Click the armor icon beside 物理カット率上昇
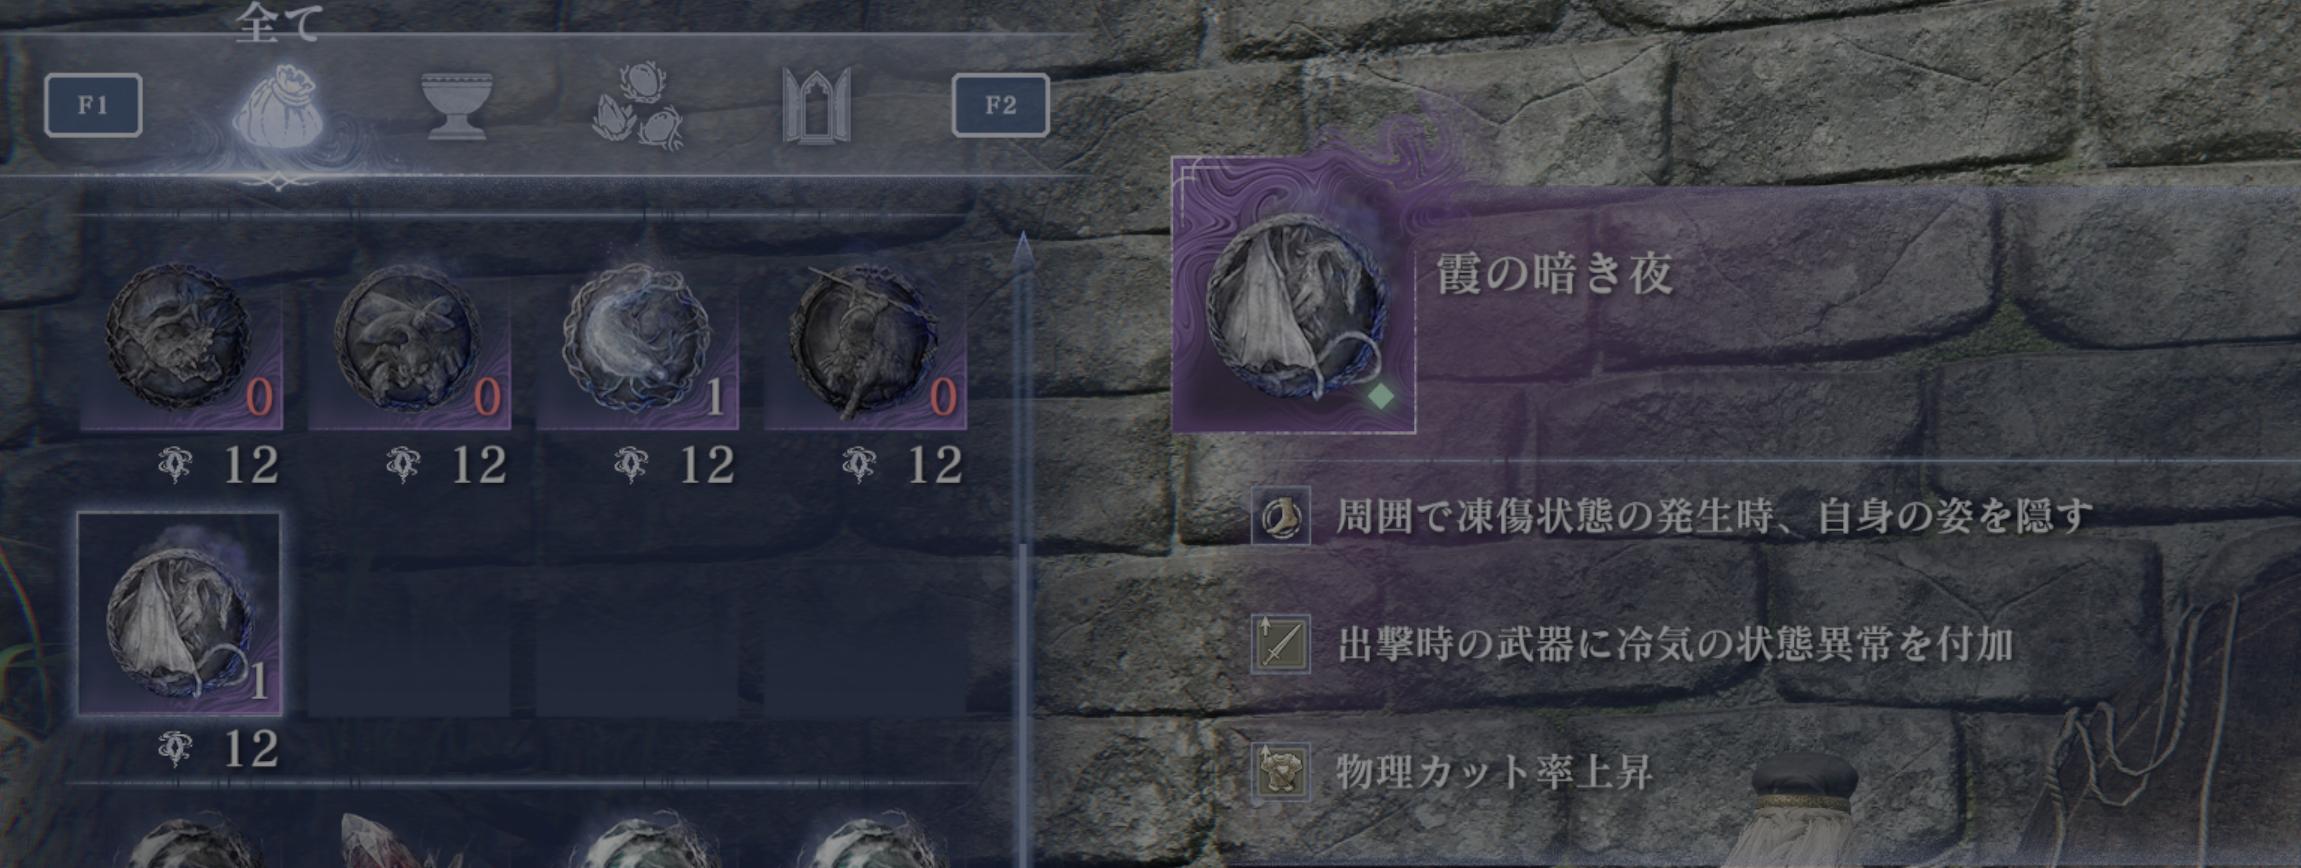Viewport: 2301px width, 868px height. [x=1281, y=771]
